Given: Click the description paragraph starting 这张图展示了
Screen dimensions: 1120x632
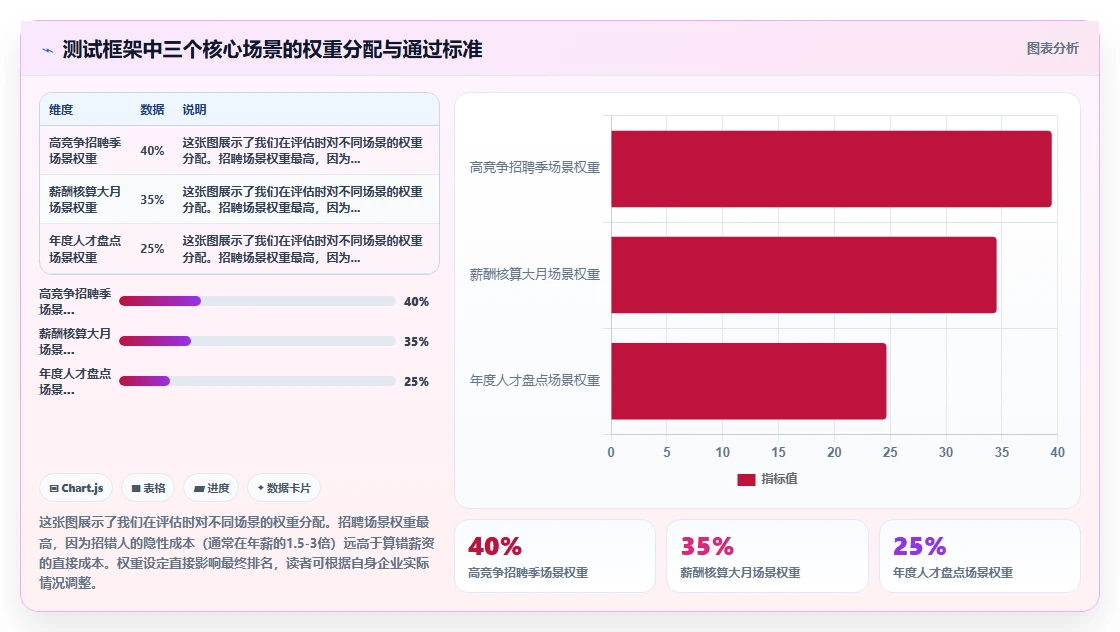Looking at the screenshot, I should coord(236,553).
